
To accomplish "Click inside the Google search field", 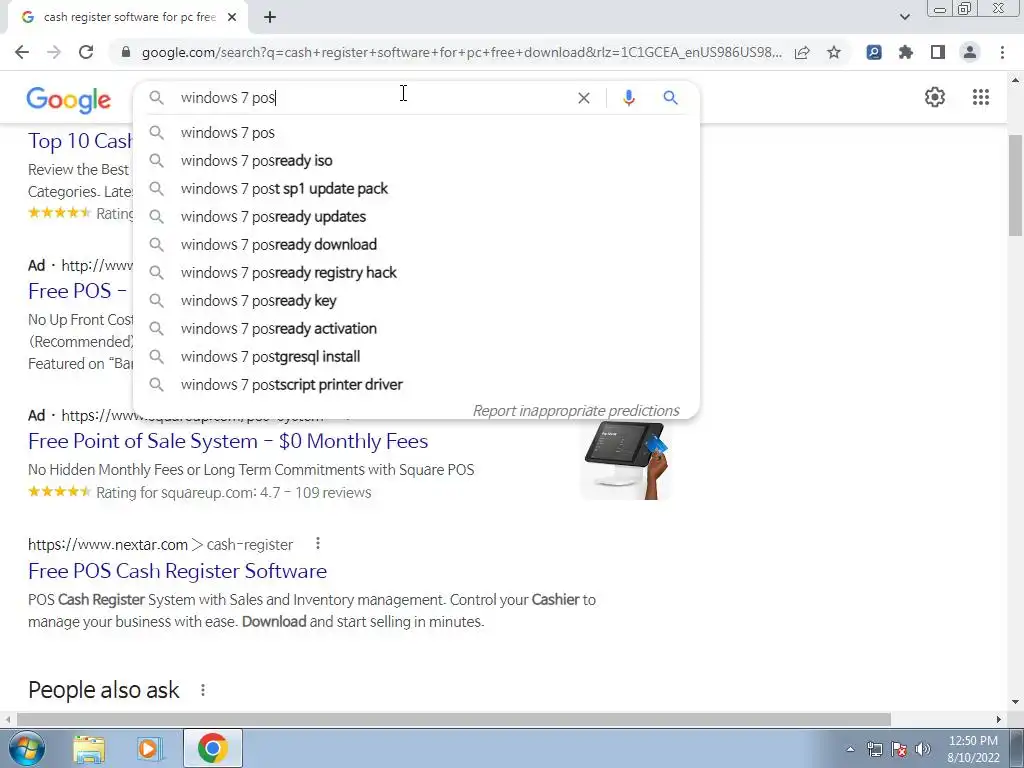I will pos(372,98).
